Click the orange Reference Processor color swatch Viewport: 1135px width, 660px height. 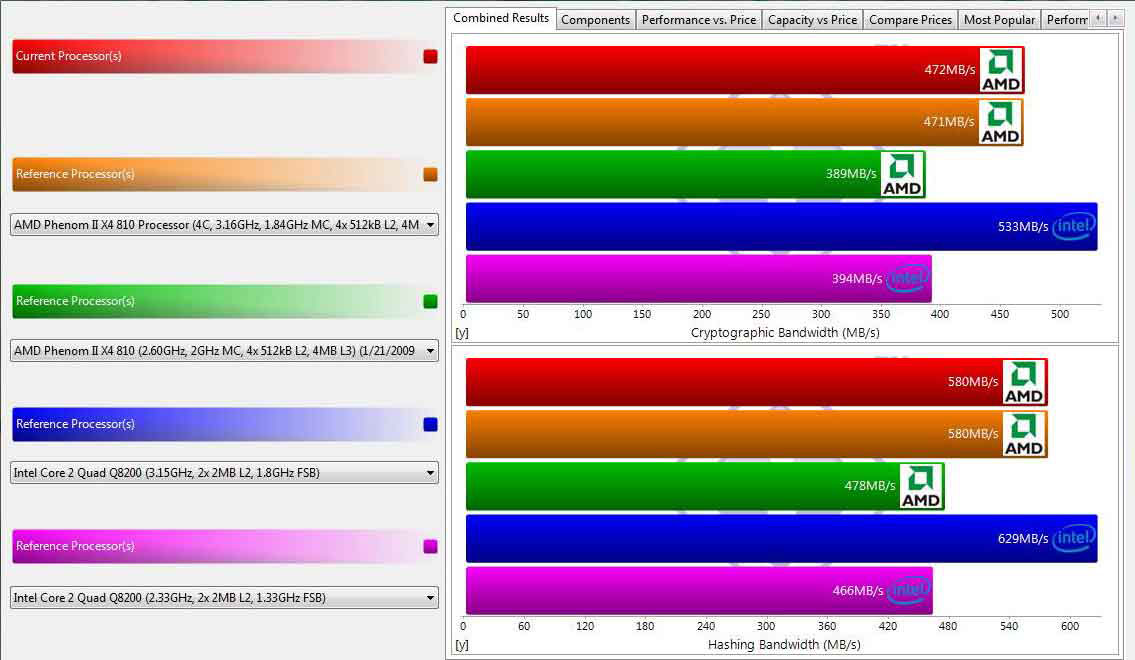[x=430, y=174]
